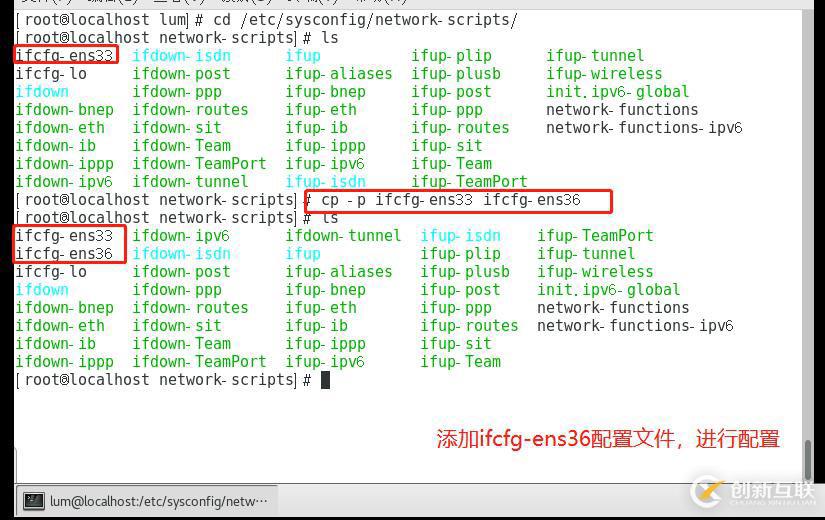Click the highlighted ifcfg-ens33 in the first listing
Image resolution: width=825 pixels, height=520 pixels.
point(64,55)
